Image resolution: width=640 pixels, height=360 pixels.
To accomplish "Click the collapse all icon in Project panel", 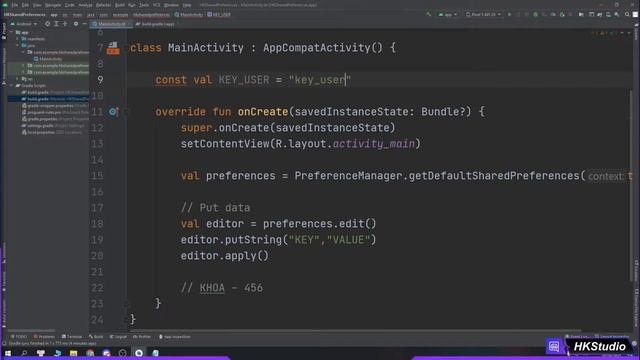I will (x=65, y=24).
